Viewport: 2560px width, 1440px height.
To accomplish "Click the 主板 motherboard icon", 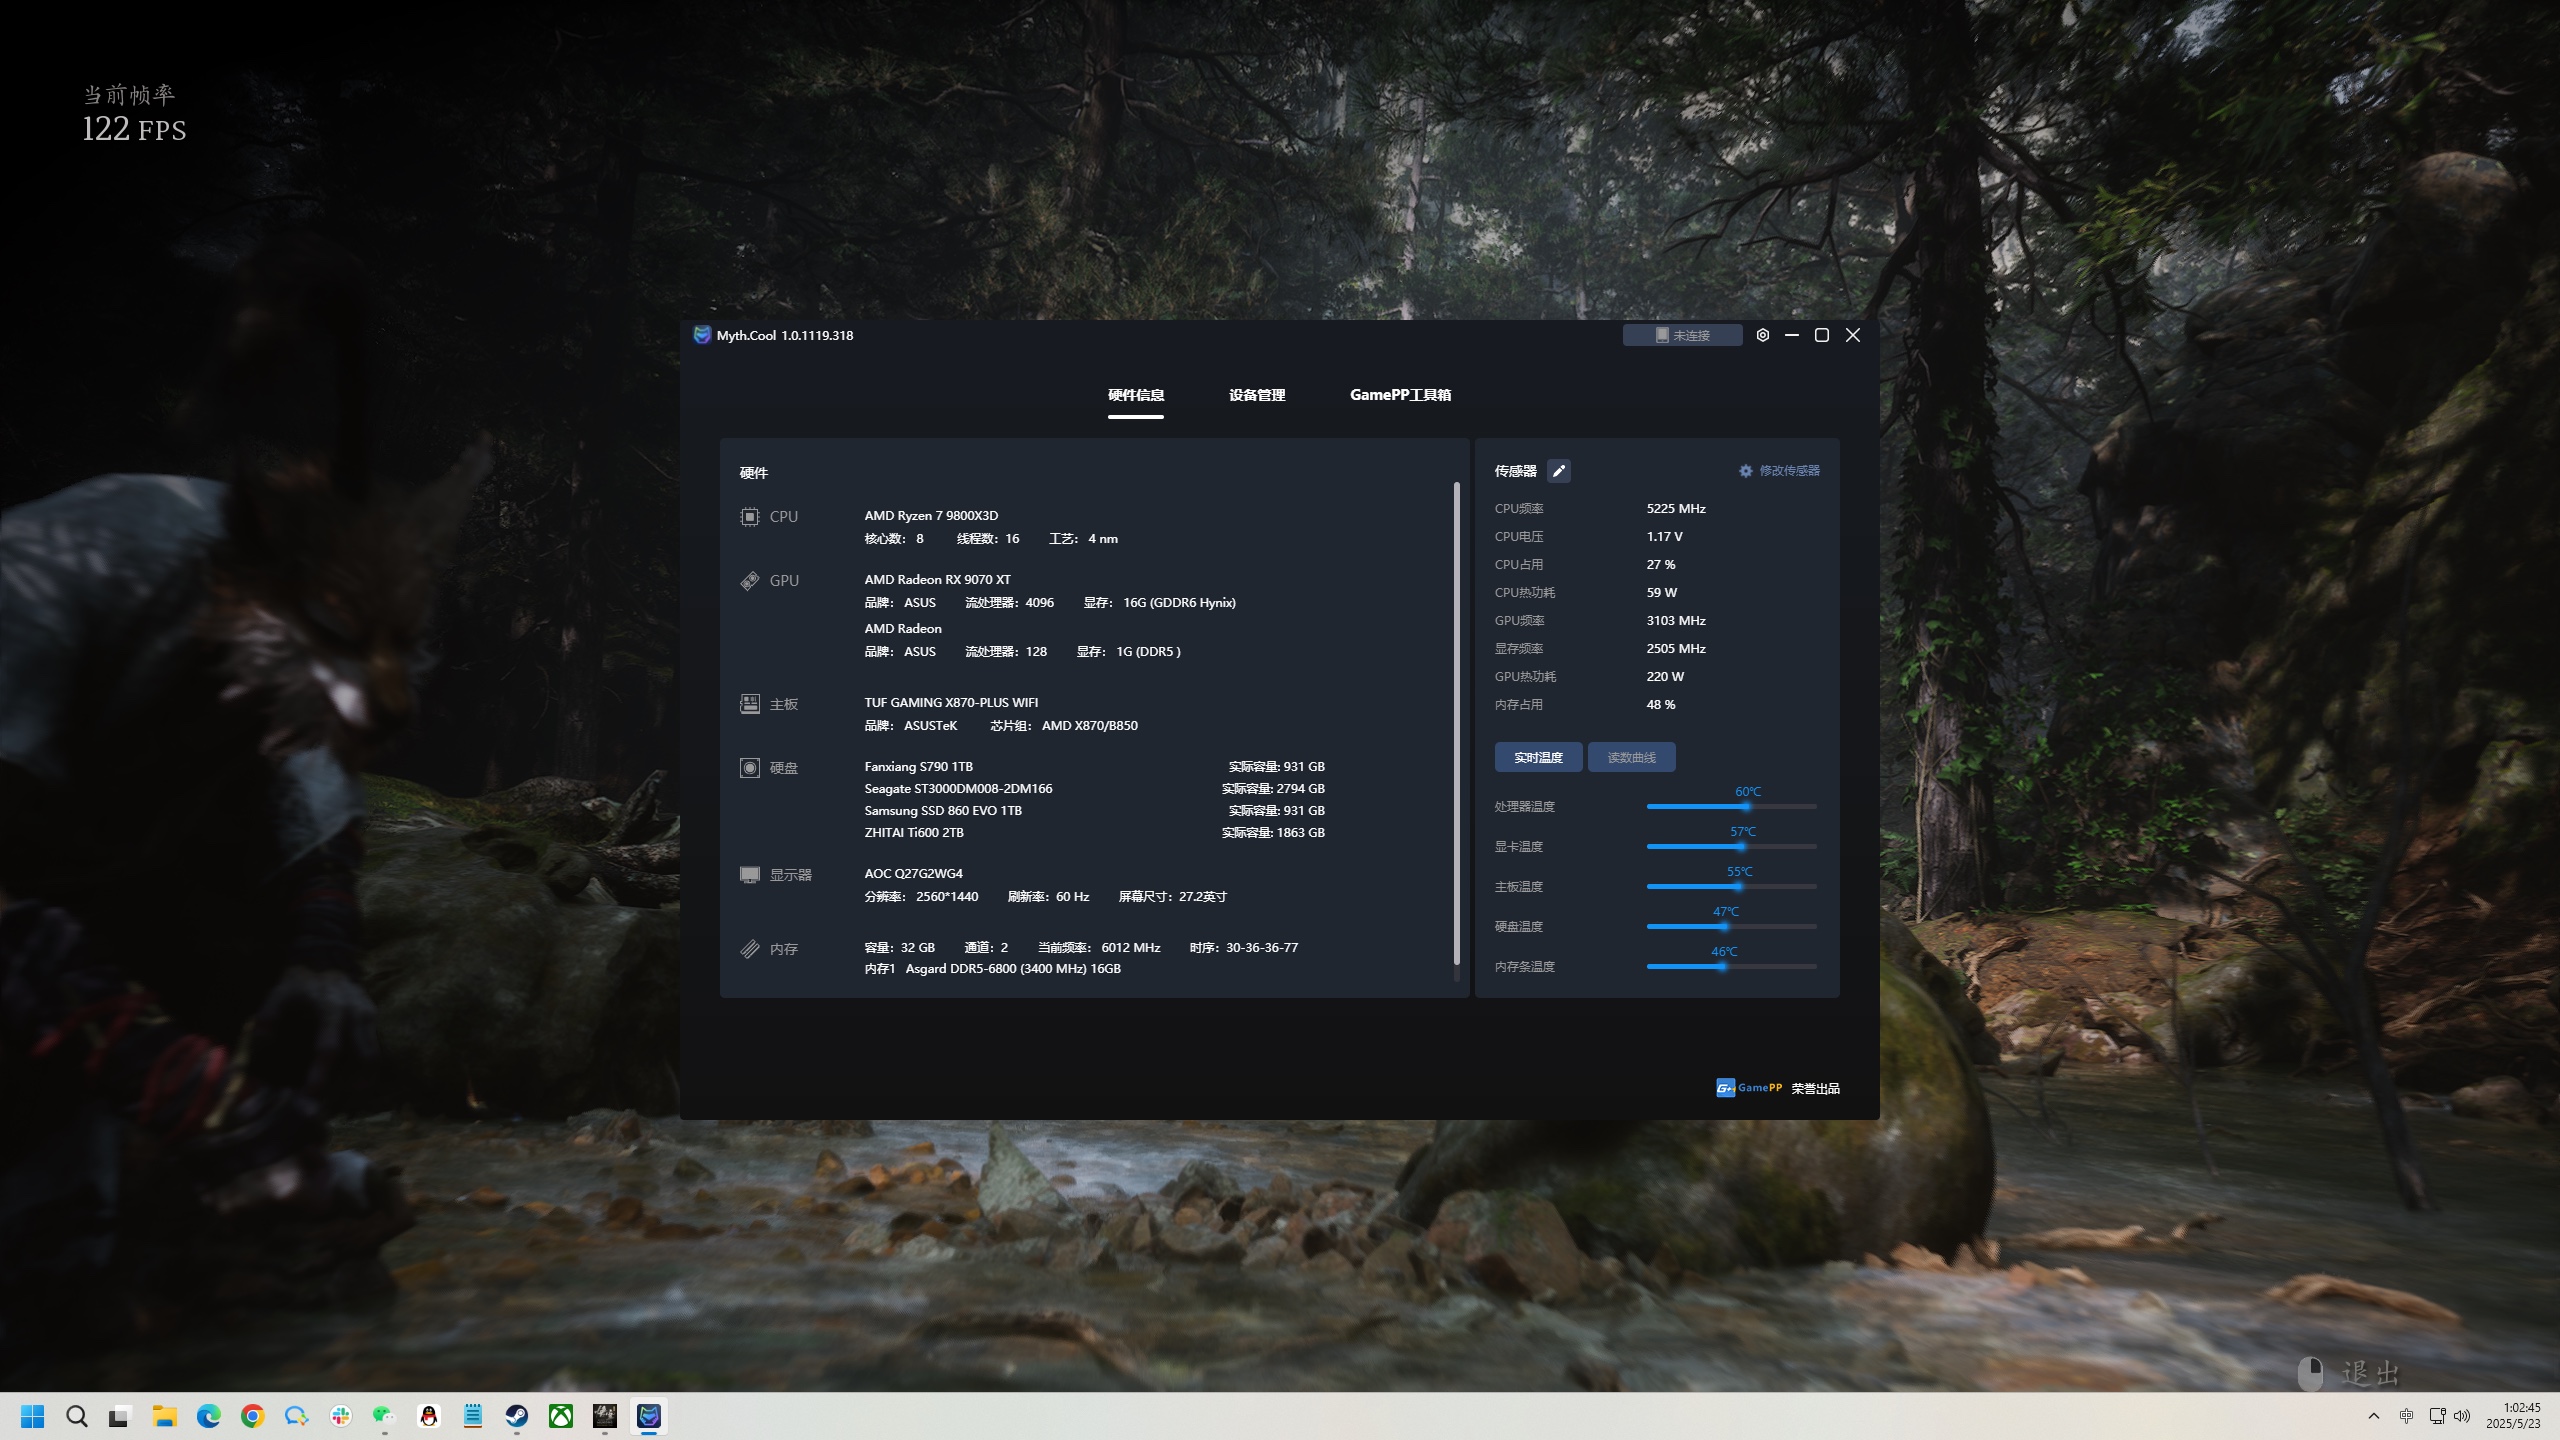I will coord(749,704).
